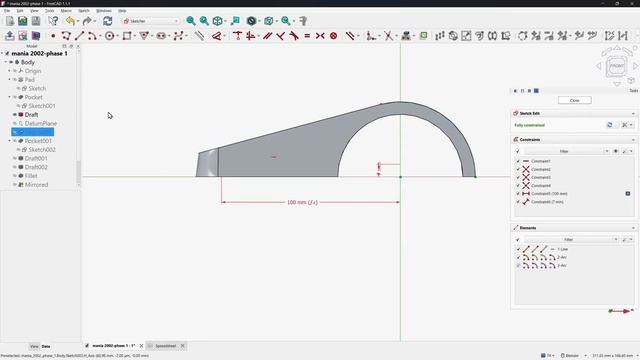Refresh the document with recompute icon
The height and width of the screenshot is (360, 640).
[x=107, y=21]
